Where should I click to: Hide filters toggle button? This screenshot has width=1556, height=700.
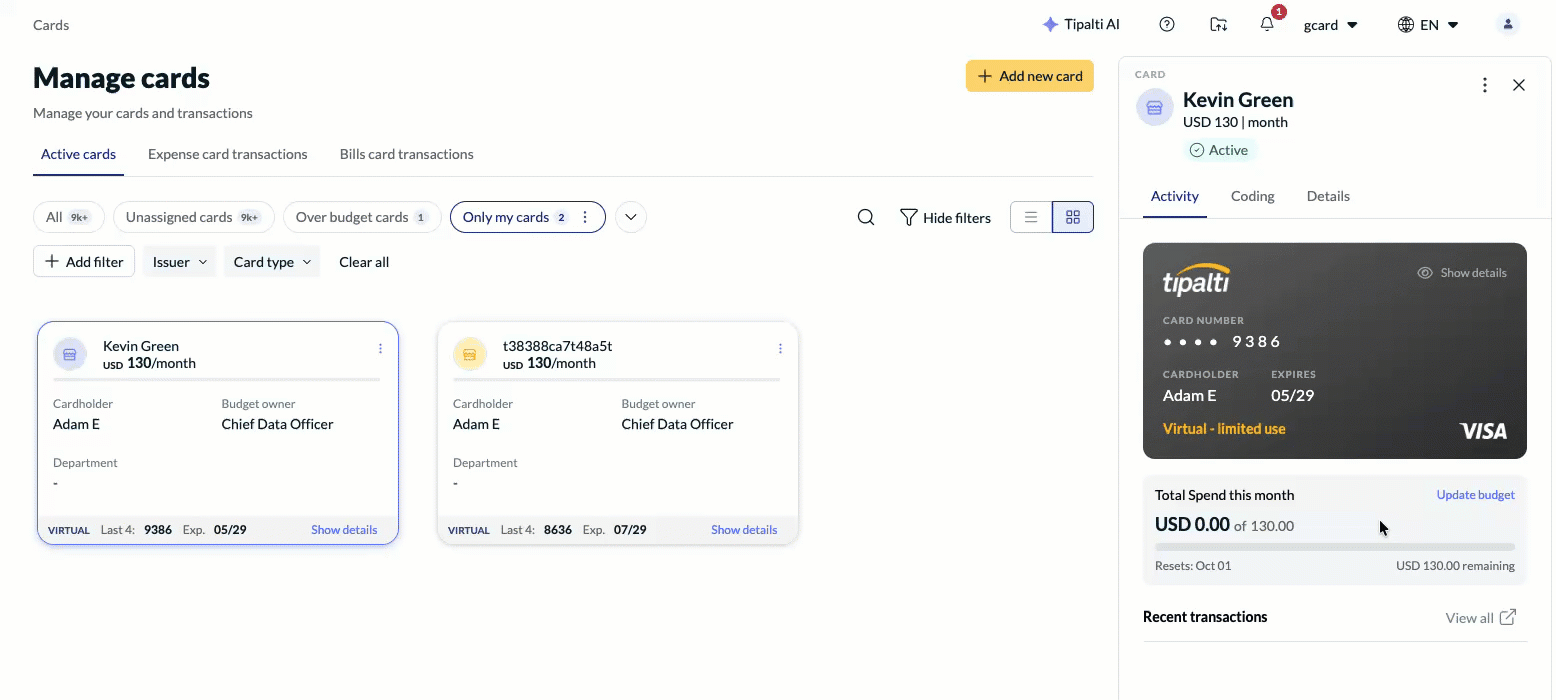point(945,217)
